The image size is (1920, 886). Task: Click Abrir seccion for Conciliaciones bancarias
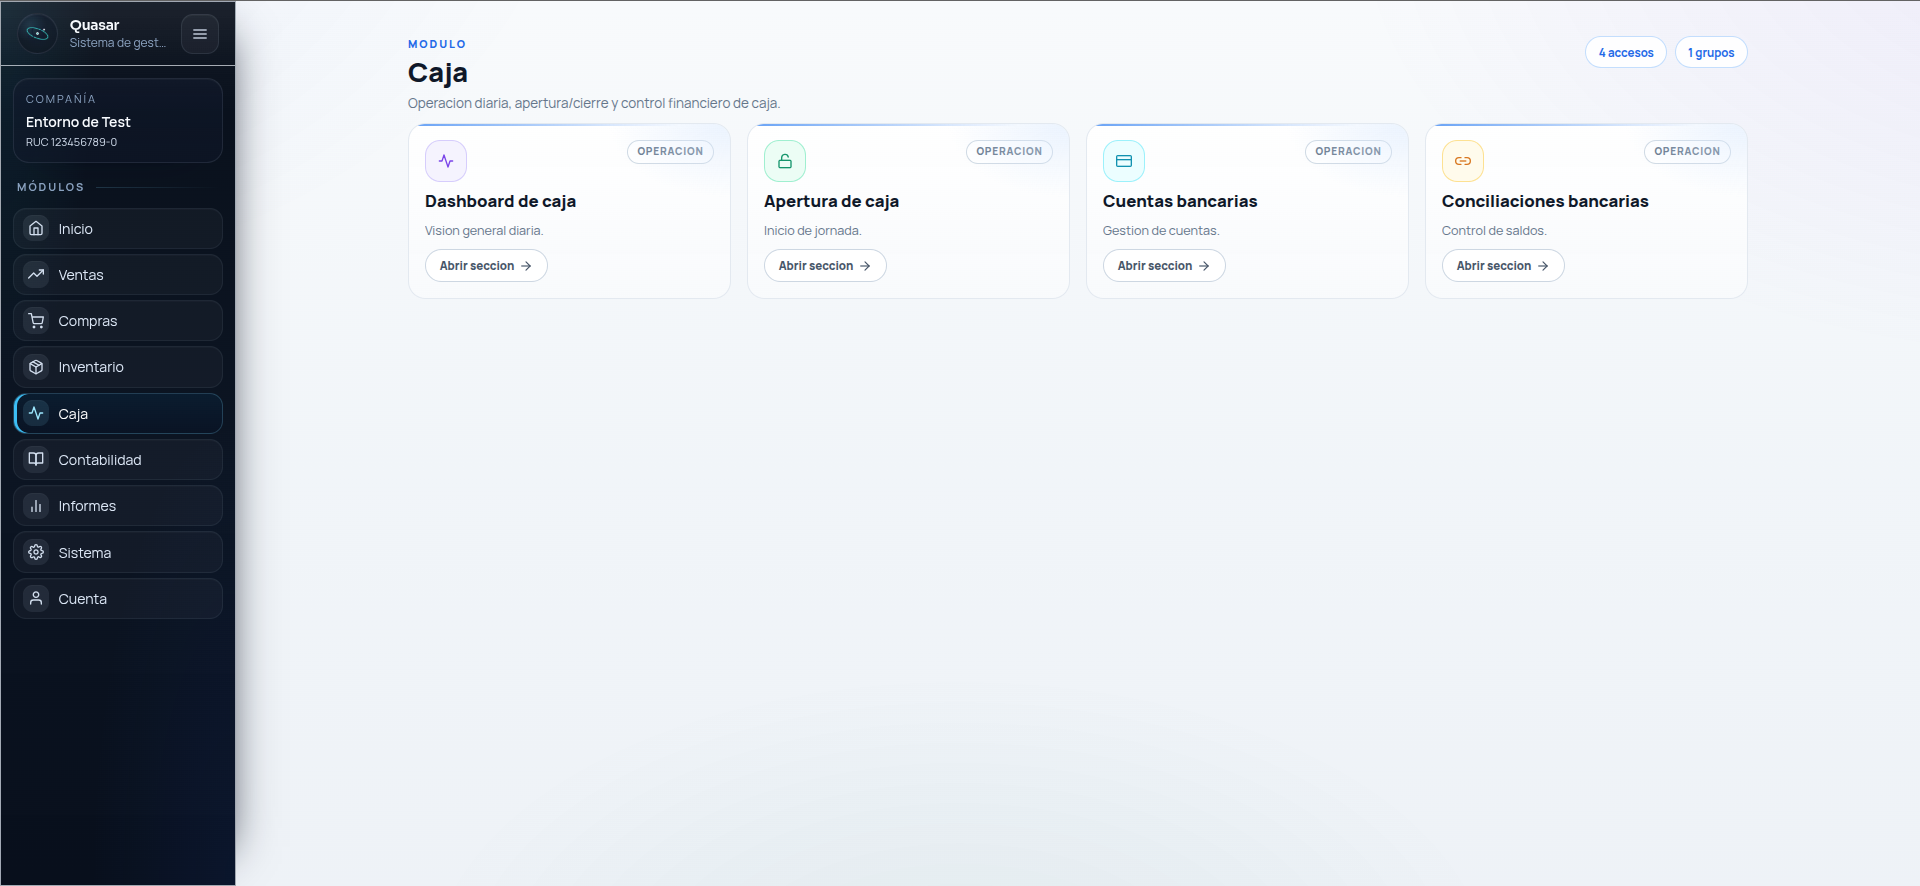[1503, 266]
